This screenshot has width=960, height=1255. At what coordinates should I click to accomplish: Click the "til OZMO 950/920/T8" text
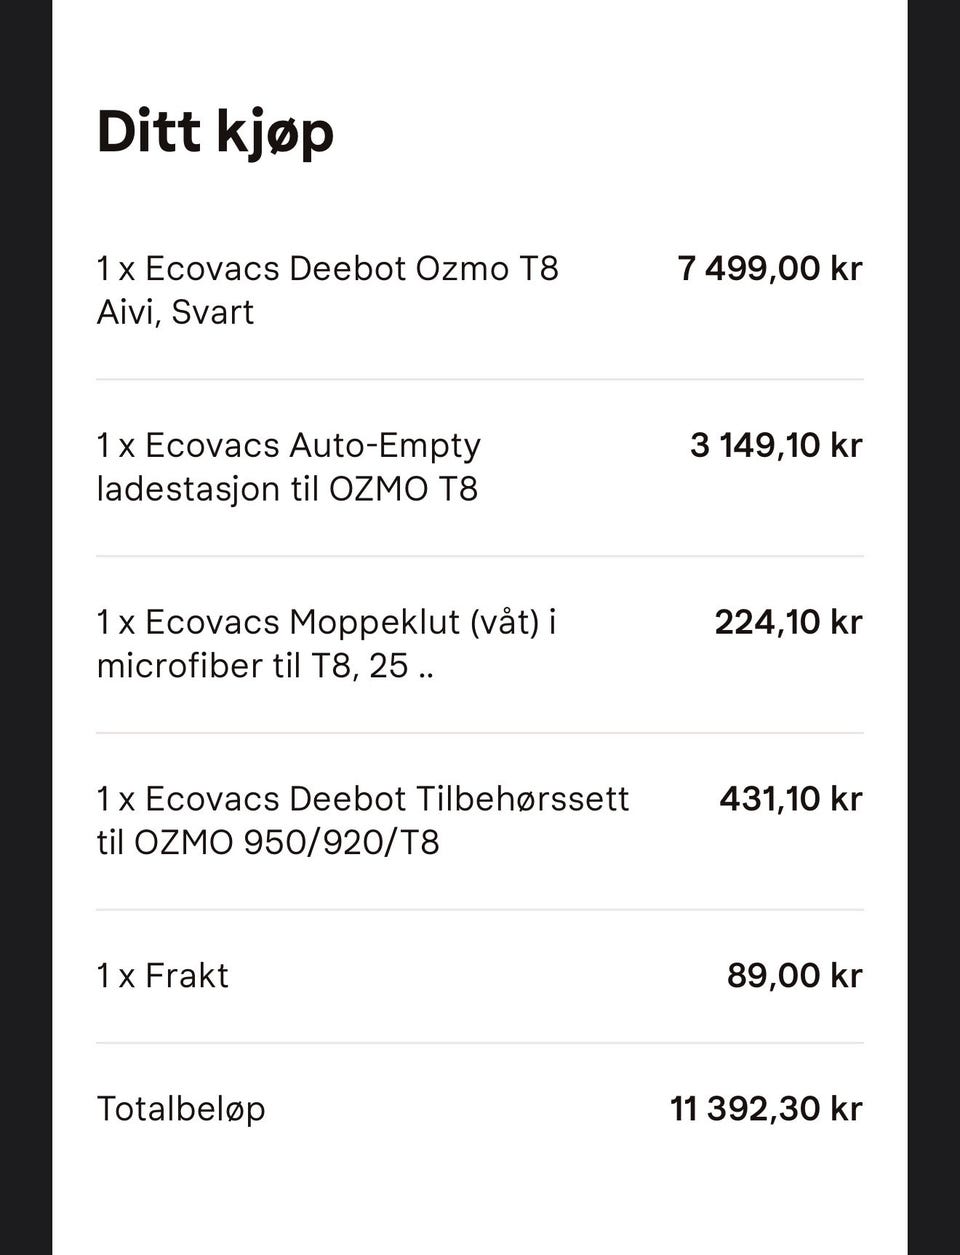tap(268, 844)
